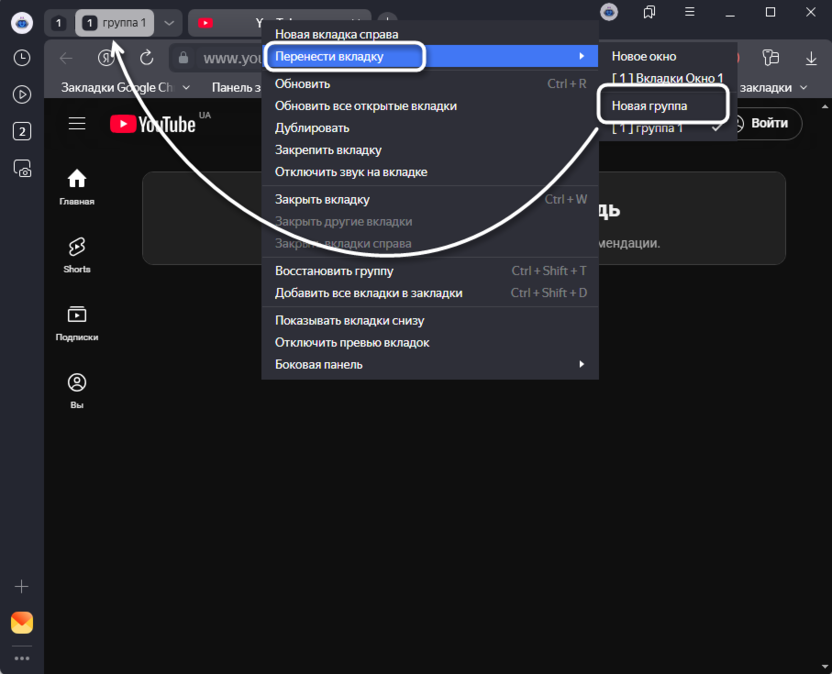The image size is (832, 674).
Task: Take a screenshot with sidebar camera icon
Action: (x=22, y=168)
